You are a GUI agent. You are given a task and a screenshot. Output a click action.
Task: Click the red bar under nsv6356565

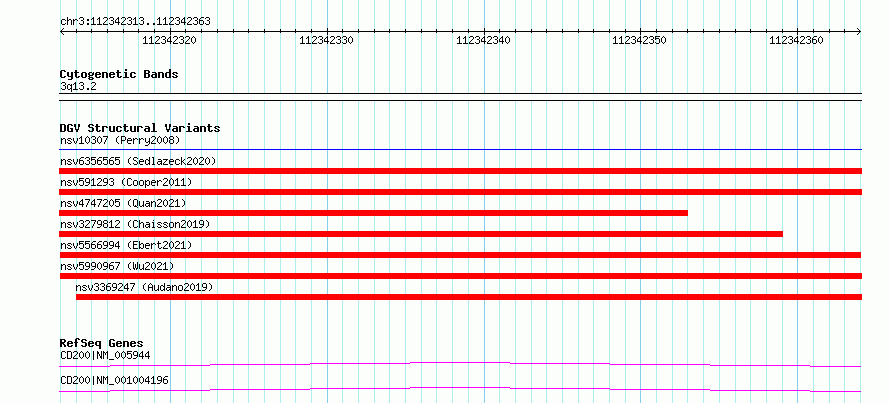[461, 171]
